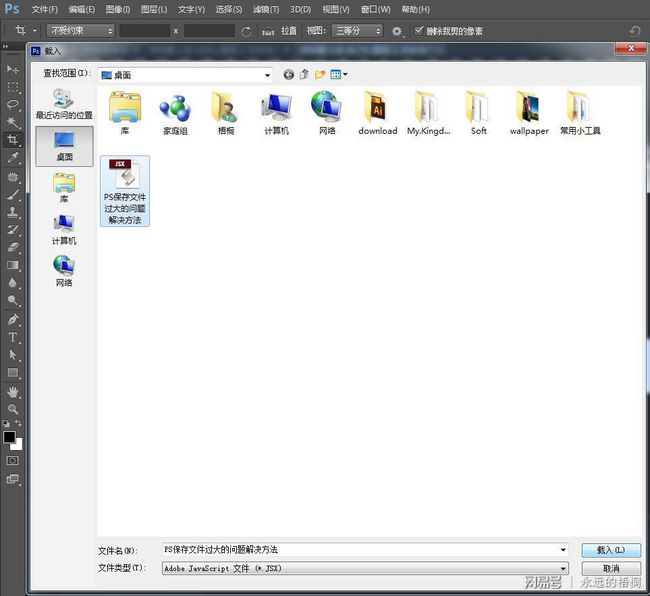The width and height of the screenshot is (650, 596).
Task: Select the Rectangle shape tool
Action: click(12, 373)
